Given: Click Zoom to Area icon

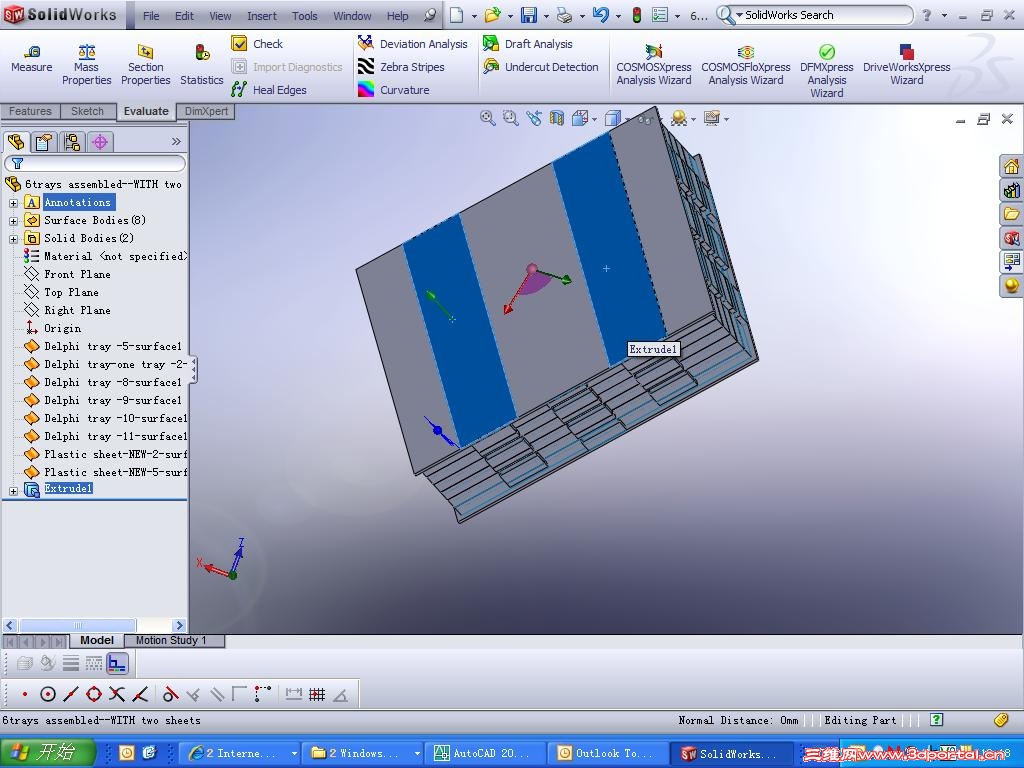Looking at the screenshot, I should pyautogui.click(x=510, y=118).
